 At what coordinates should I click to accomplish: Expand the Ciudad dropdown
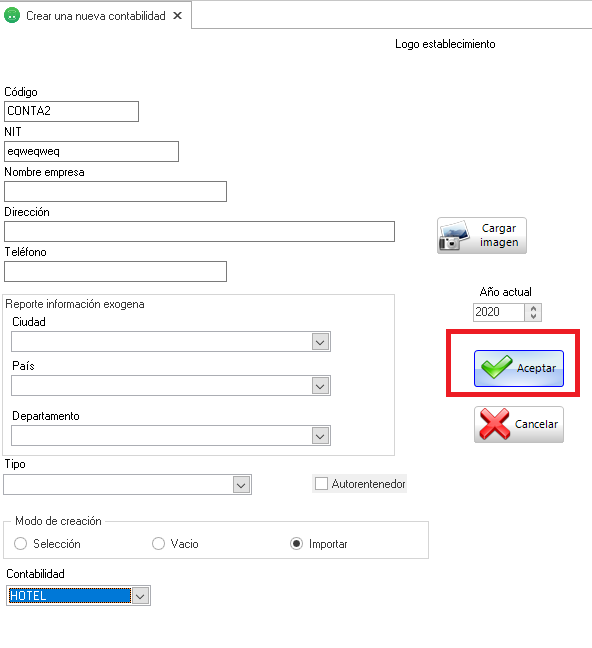coord(320,342)
